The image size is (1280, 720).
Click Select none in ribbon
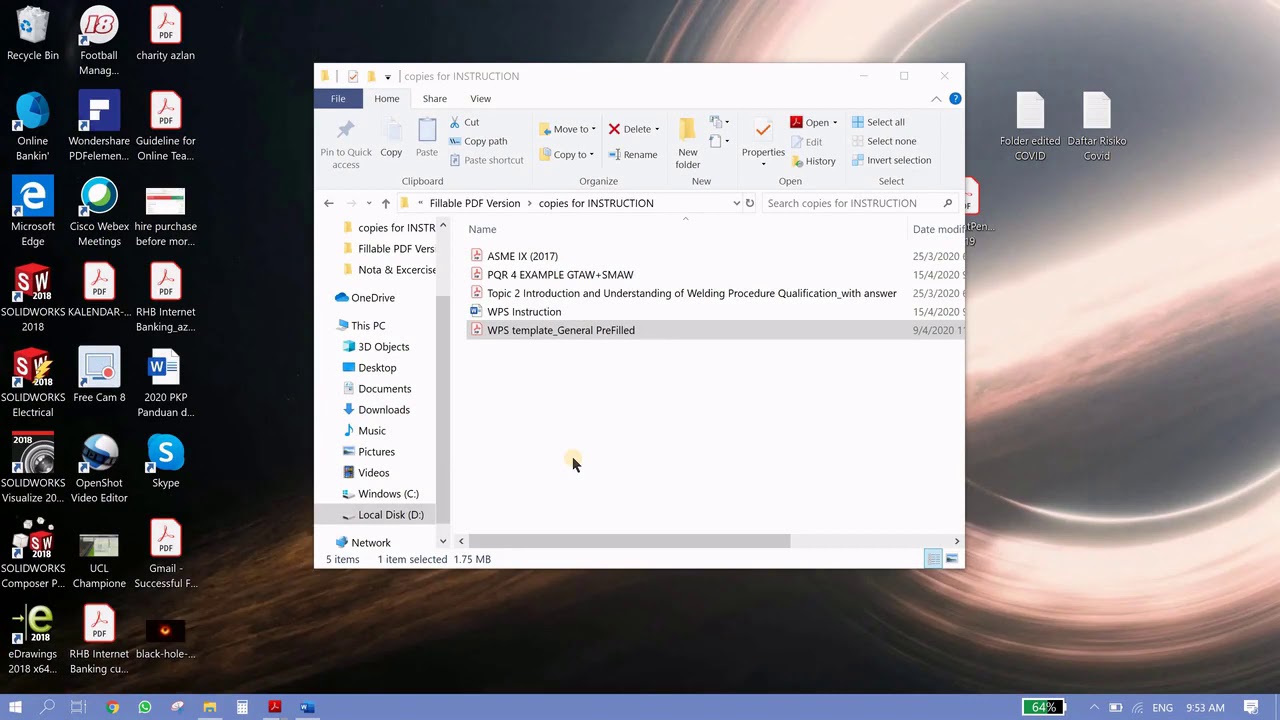884,141
